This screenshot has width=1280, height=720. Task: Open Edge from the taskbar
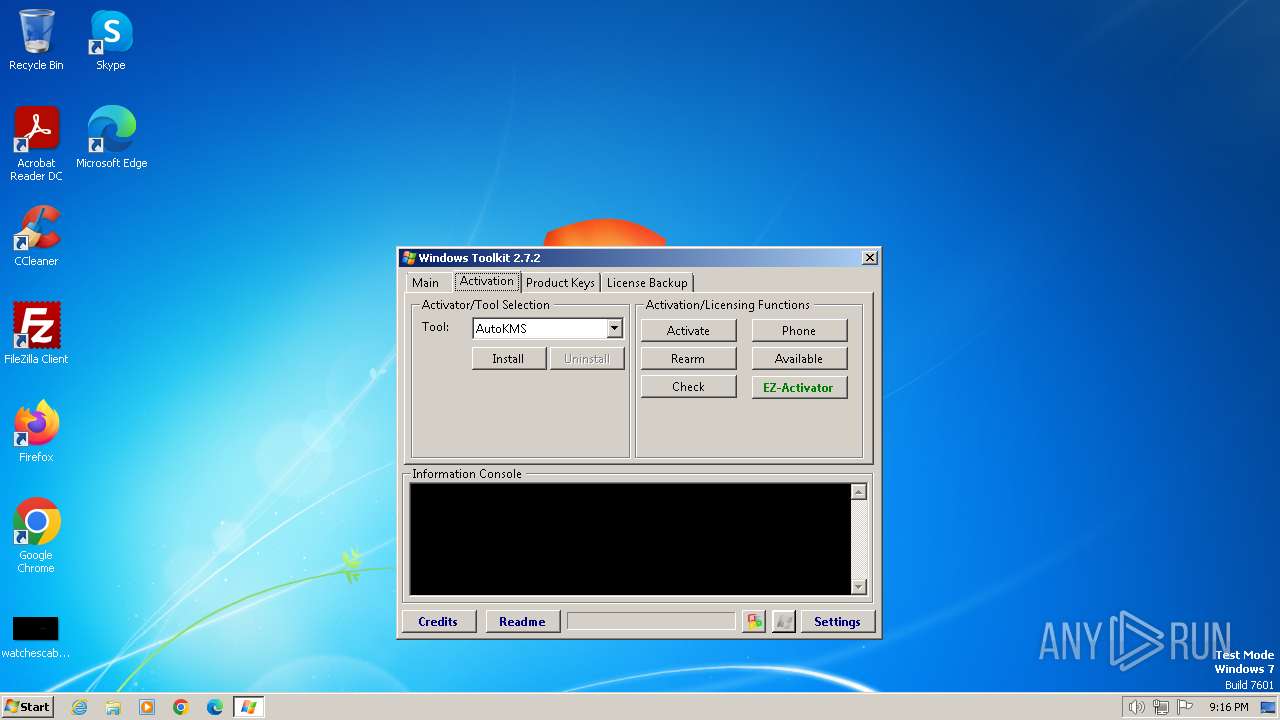pyautogui.click(x=215, y=707)
